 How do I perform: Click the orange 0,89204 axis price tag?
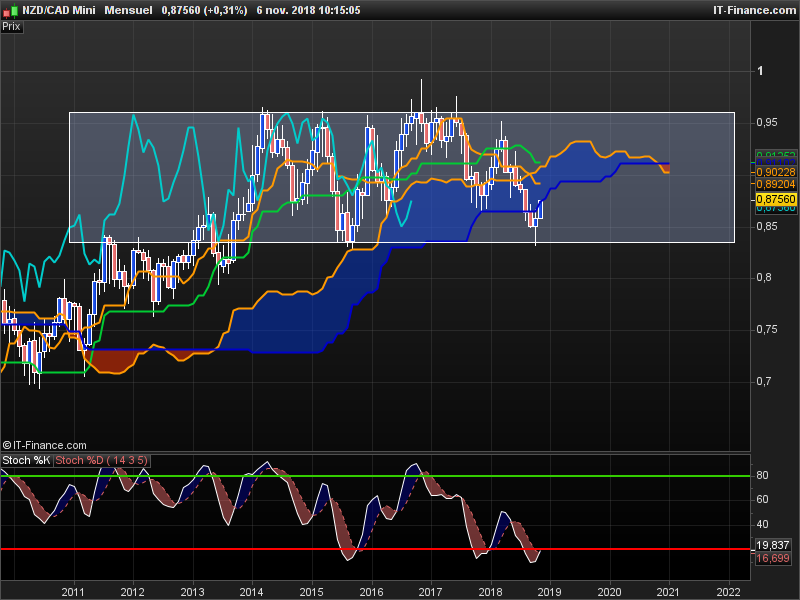[x=776, y=185]
